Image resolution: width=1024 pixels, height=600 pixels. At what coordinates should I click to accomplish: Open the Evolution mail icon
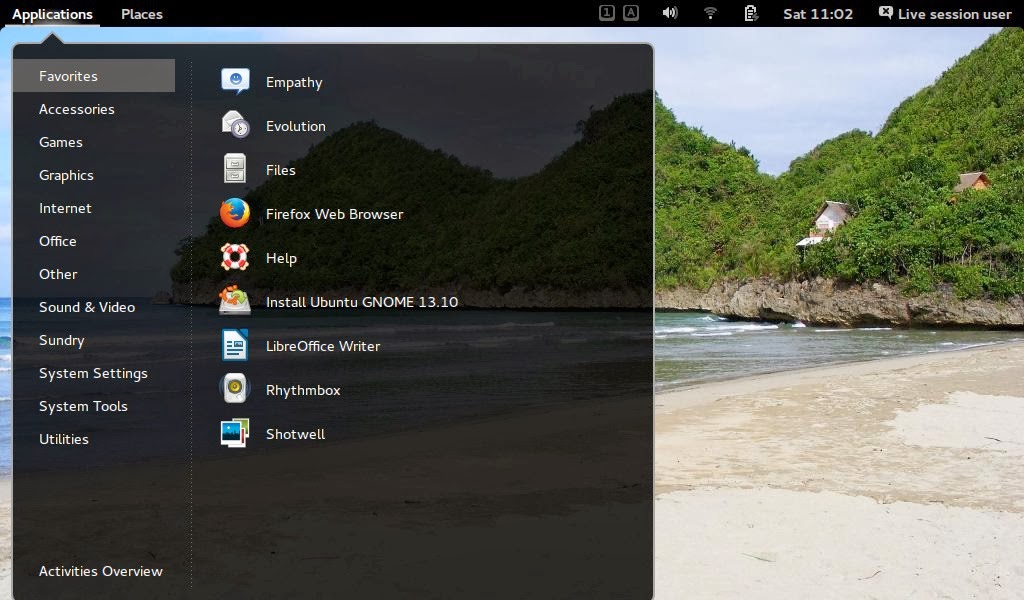coord(235,126)
